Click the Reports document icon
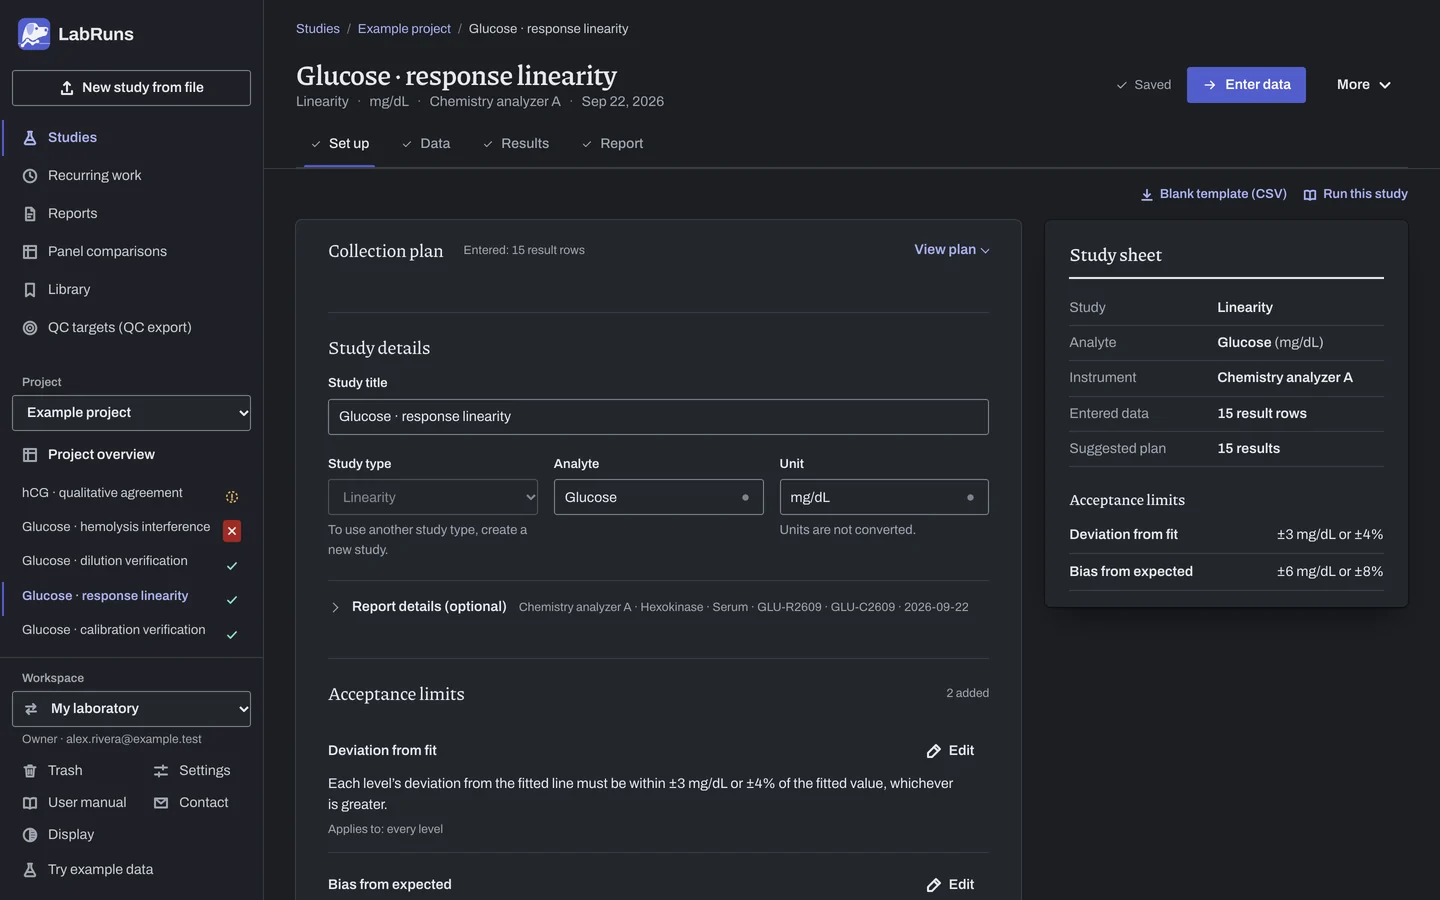 tap(30, 214)
